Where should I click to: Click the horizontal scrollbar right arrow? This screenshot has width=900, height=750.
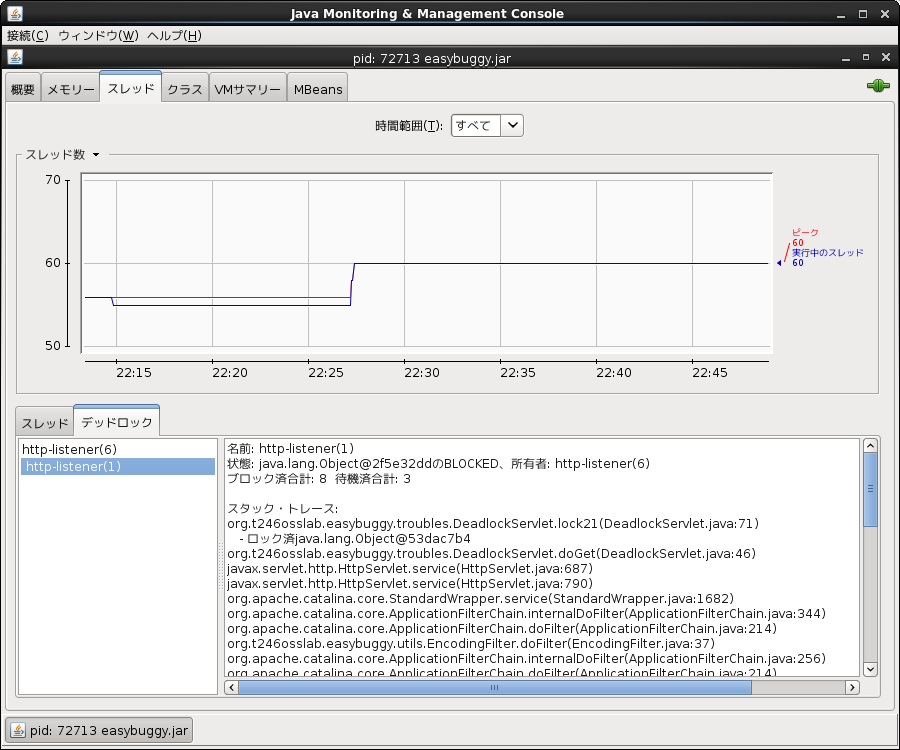click(852, 687)
